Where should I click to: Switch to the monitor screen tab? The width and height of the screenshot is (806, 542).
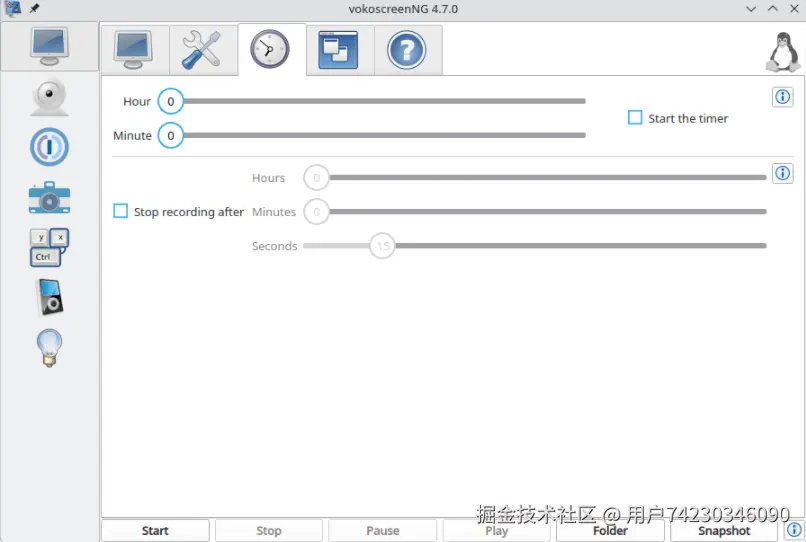135,50
